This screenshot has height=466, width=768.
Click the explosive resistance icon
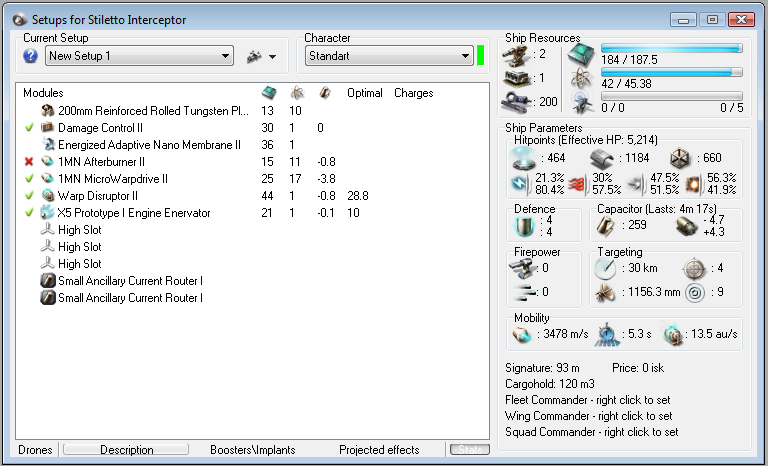point(695,184)
